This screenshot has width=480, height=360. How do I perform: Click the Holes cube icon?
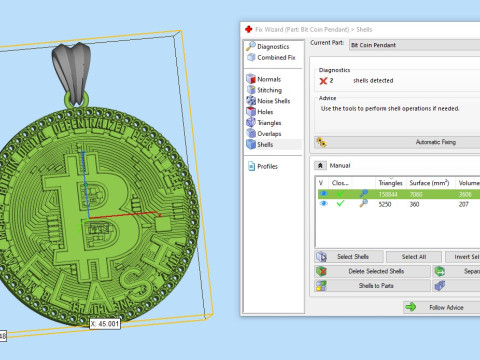[x=251, y=112]
